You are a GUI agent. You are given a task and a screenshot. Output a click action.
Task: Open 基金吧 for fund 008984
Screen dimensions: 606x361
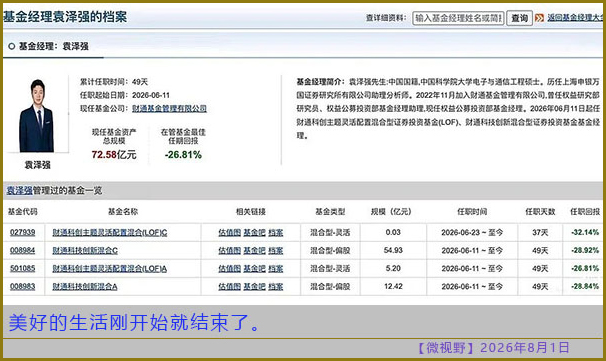click(254, 250)
